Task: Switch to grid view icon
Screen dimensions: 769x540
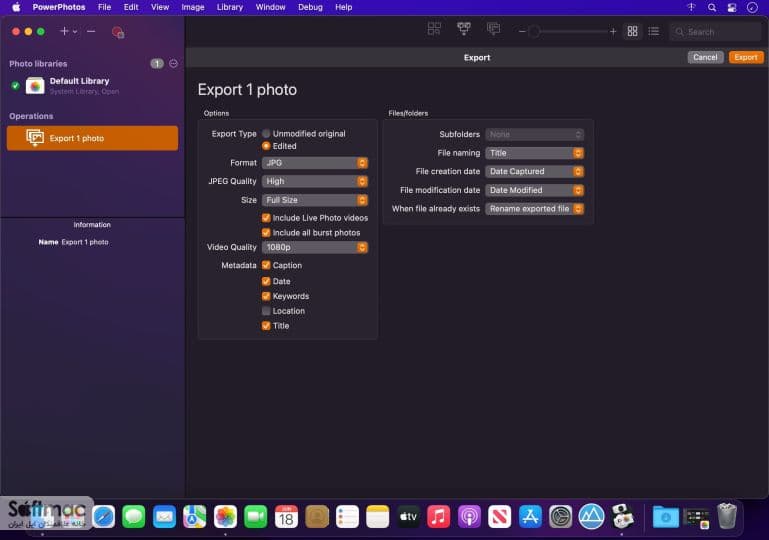Action: (x=632, y=31)
